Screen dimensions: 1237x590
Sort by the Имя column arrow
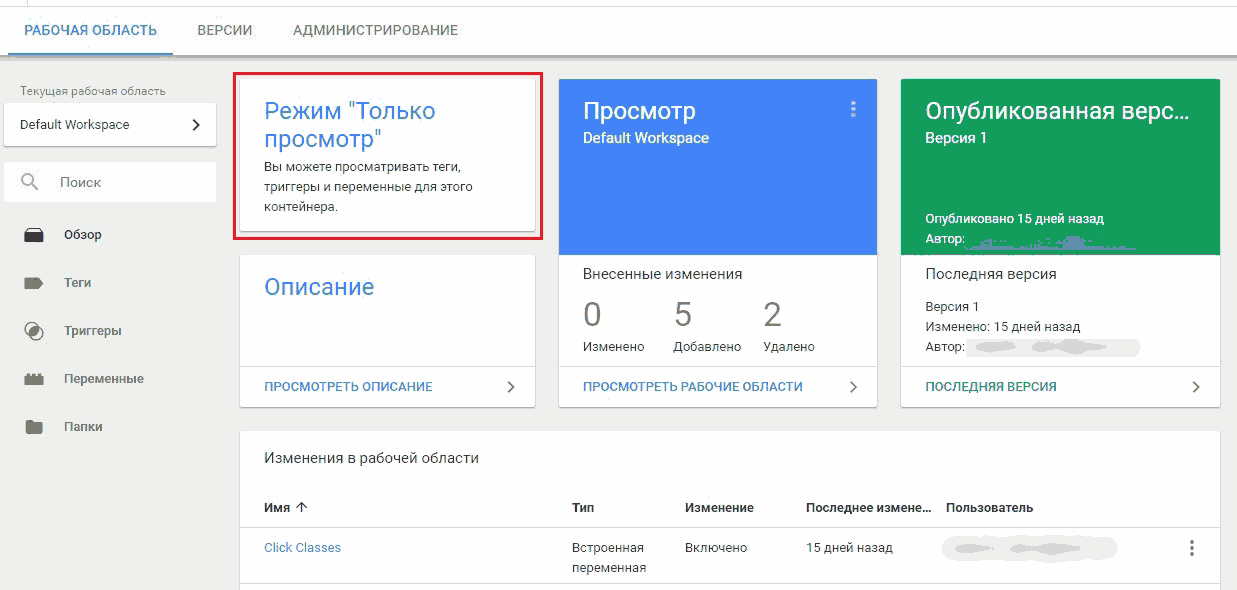tap(301, 507)
